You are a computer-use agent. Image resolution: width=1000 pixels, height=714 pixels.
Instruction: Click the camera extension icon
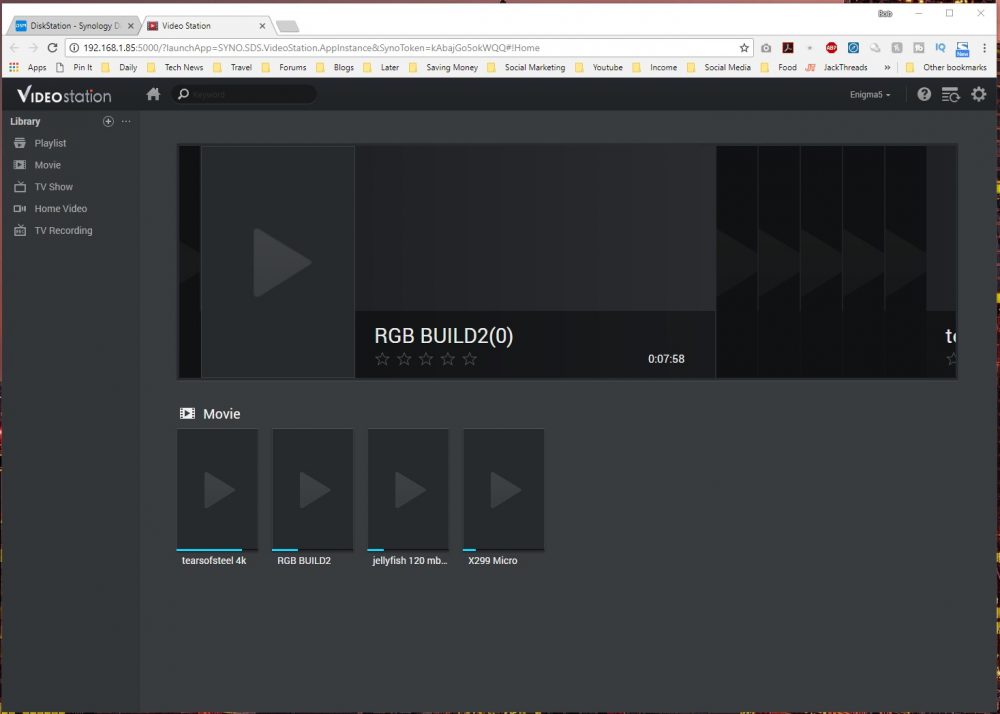pos(766,48)
